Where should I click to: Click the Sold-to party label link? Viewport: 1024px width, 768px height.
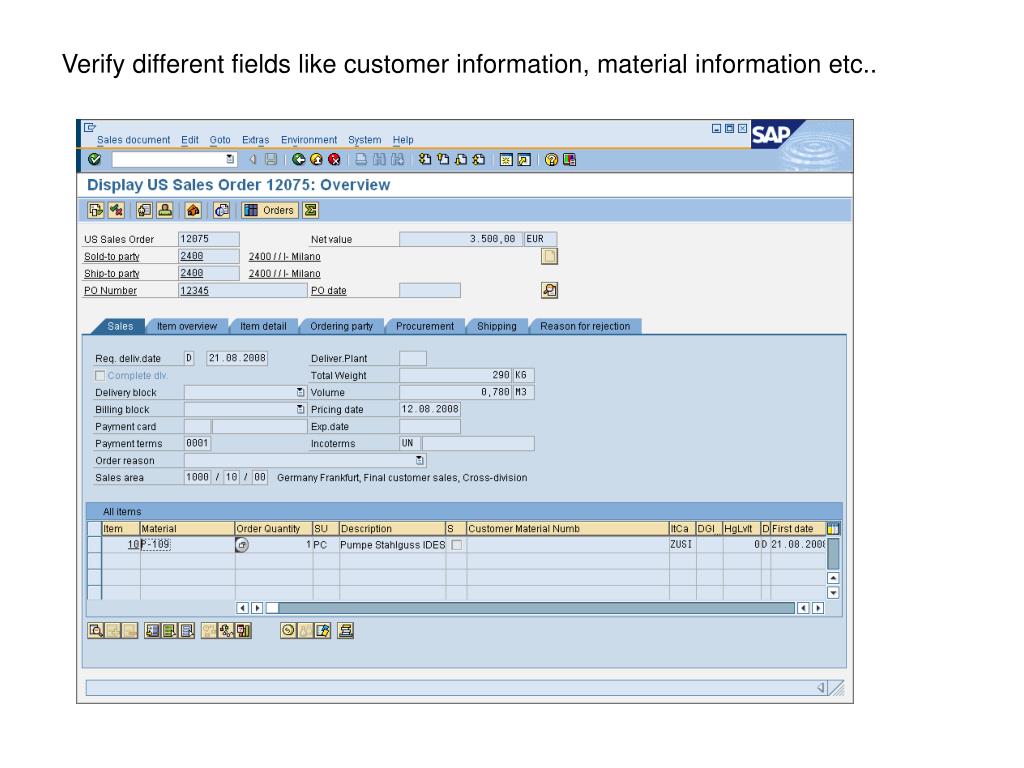pos(112,257)
